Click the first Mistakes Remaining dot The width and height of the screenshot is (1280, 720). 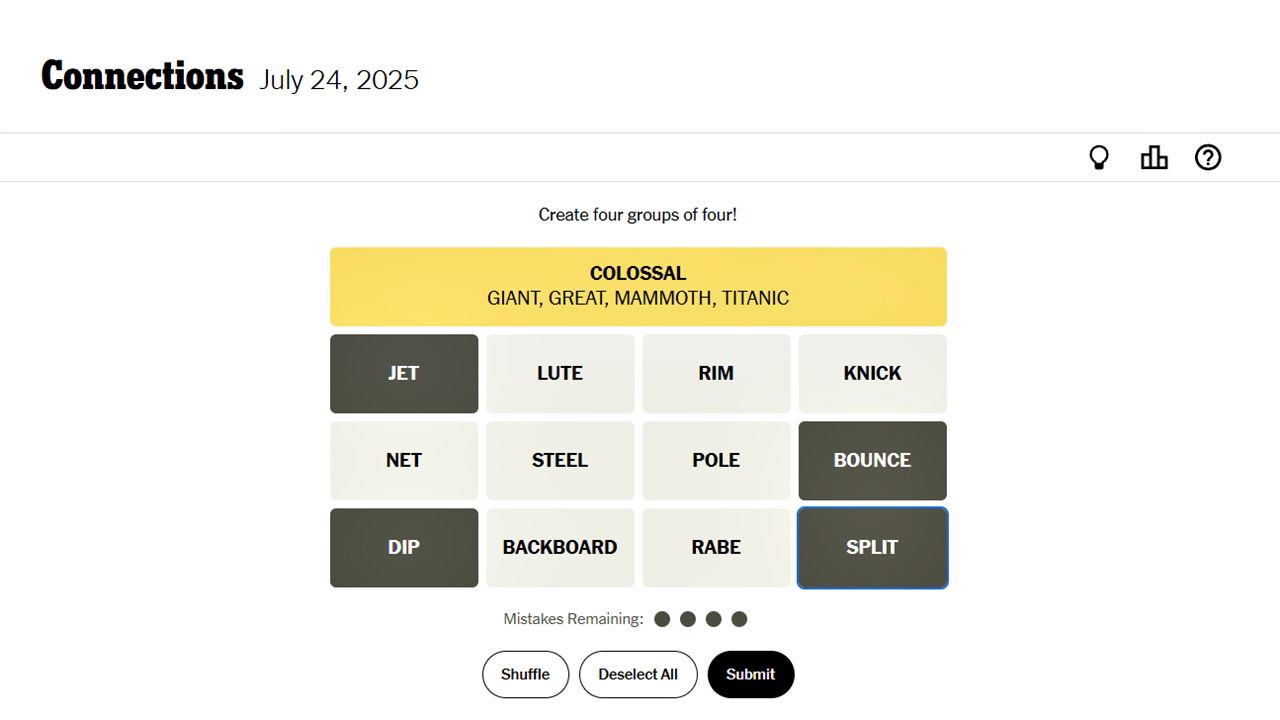click(662, 618)
